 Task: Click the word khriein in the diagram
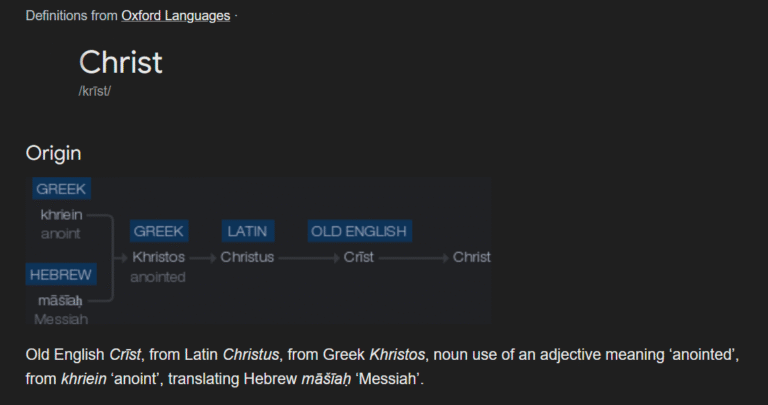(x=61, y=214)
